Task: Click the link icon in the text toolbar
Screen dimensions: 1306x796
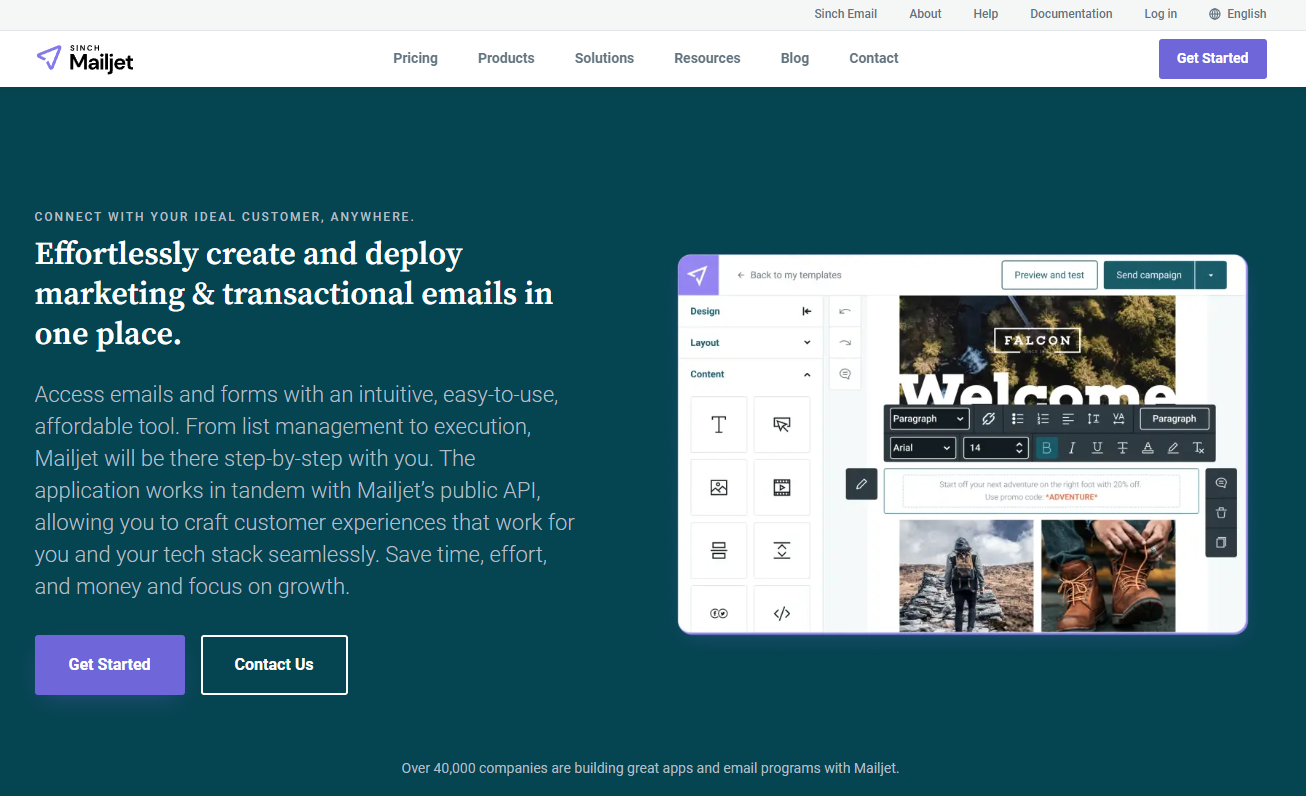Action: [x=988, y=419]
